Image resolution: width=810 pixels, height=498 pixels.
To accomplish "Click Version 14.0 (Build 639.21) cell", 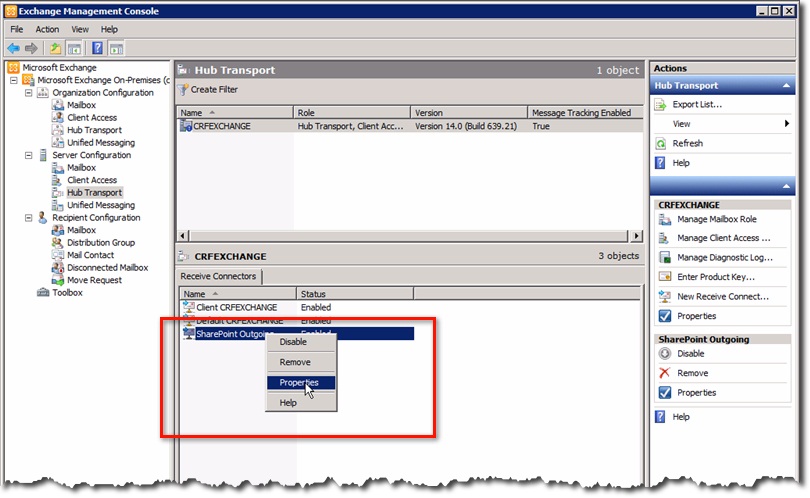I will [x=466, y=126].
